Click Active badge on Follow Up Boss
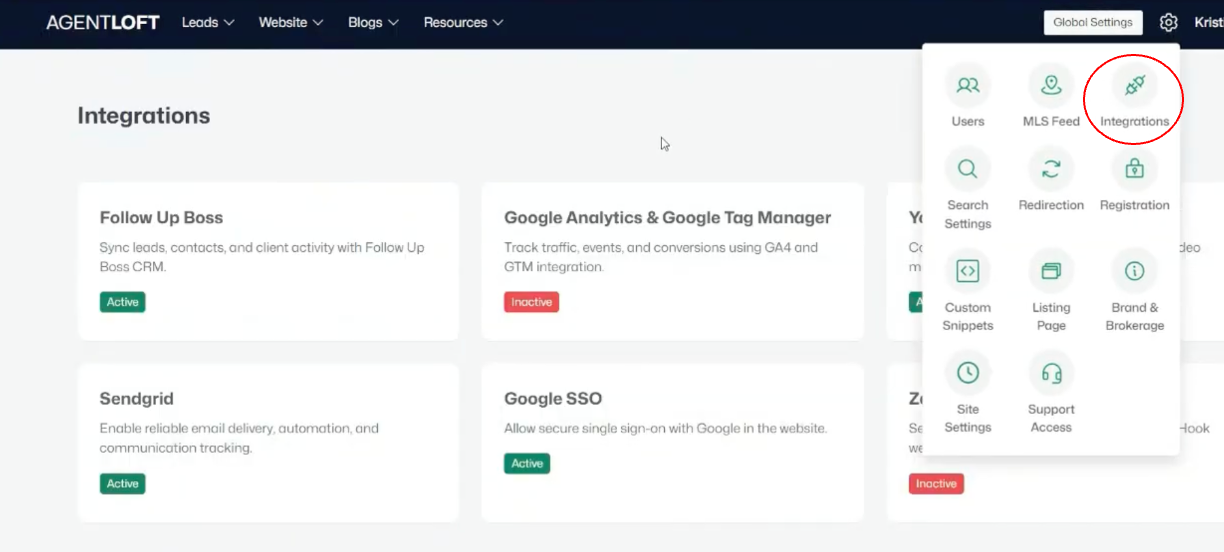Screen dimensions: 1224x552 coord(122,302)
